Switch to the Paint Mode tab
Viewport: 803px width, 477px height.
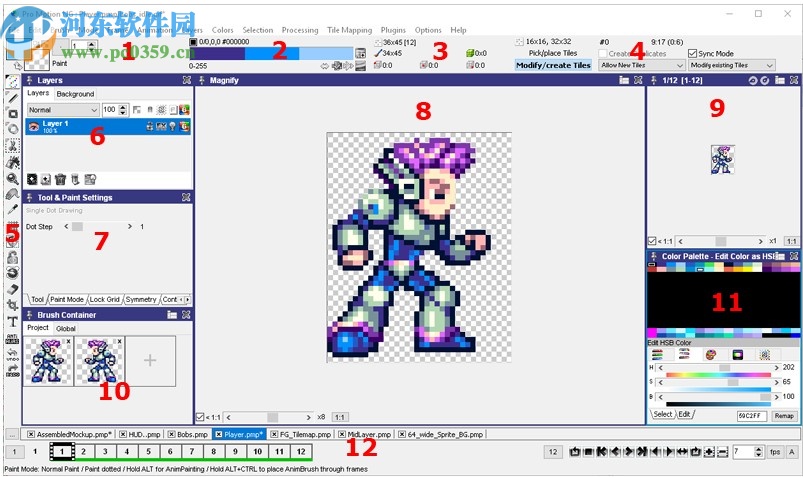coord(68,299)
